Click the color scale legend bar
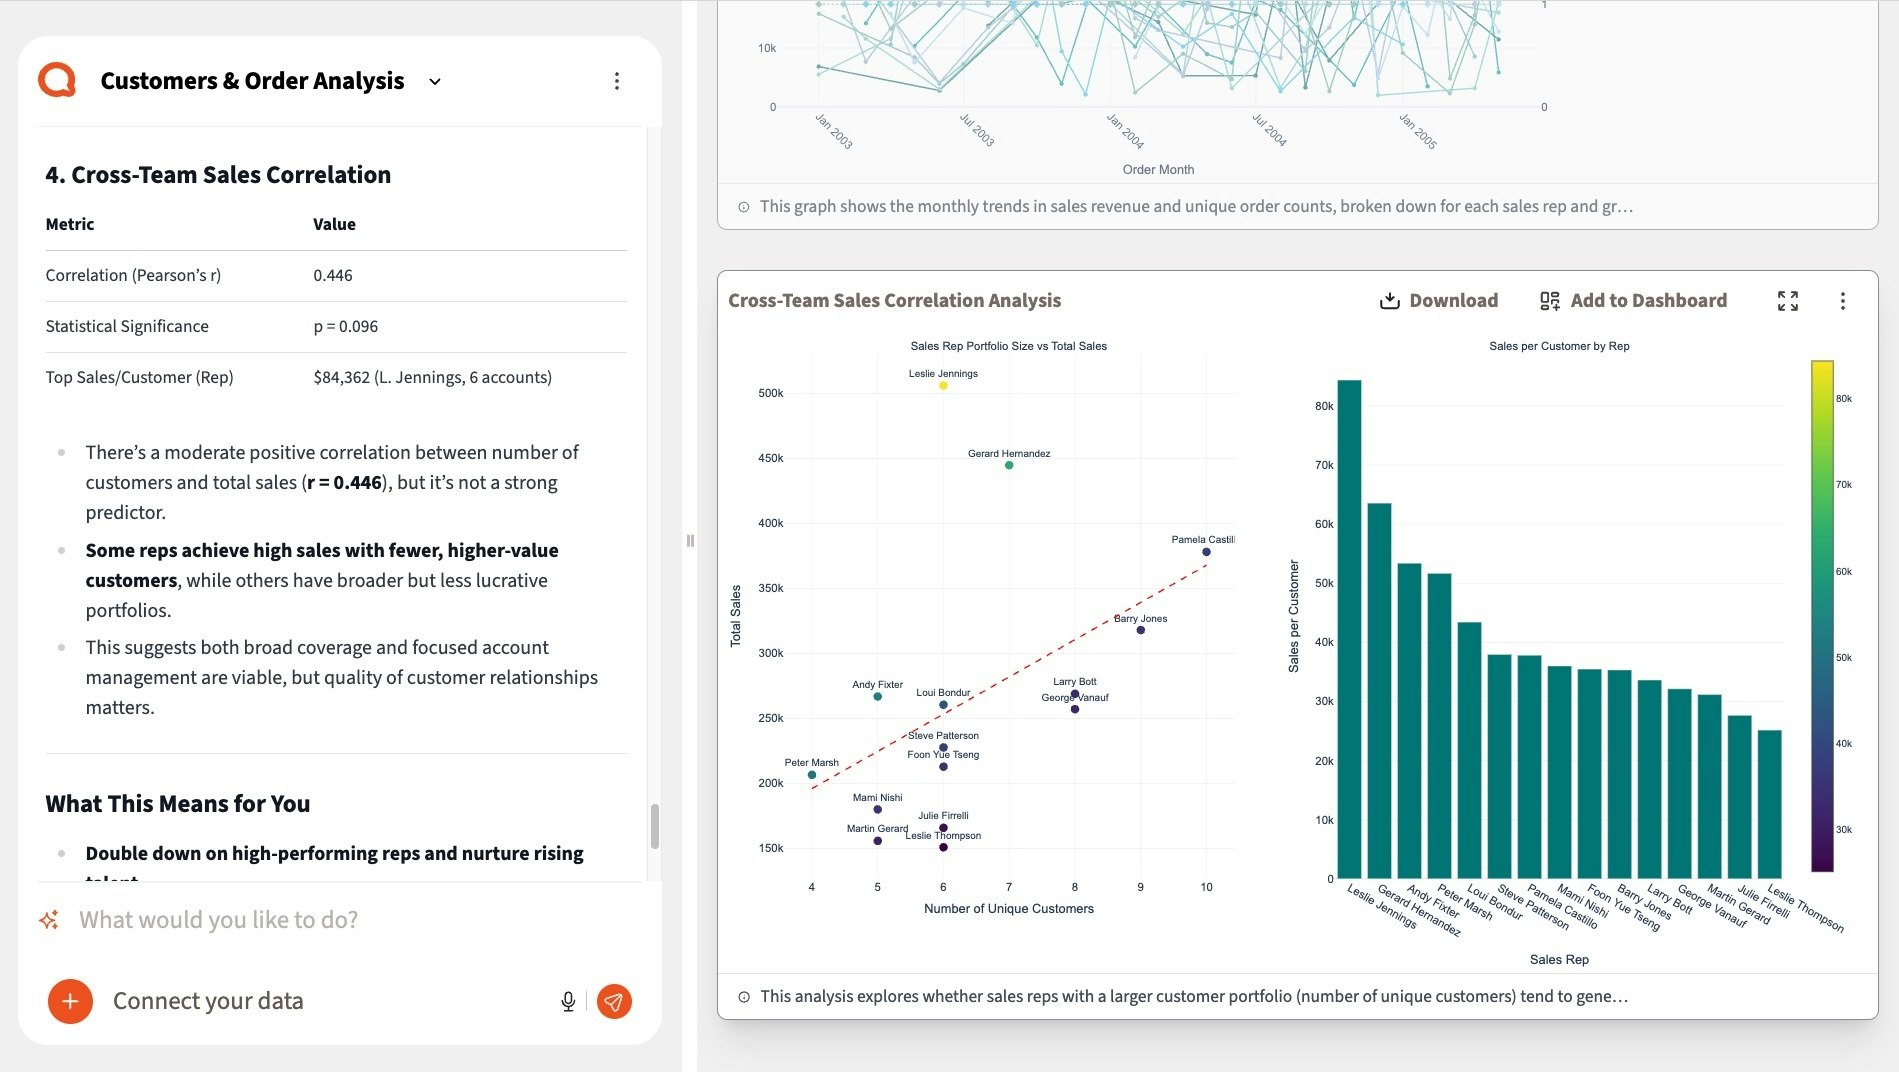Screen dimensions: 1899x1072 click(1822, 616)
